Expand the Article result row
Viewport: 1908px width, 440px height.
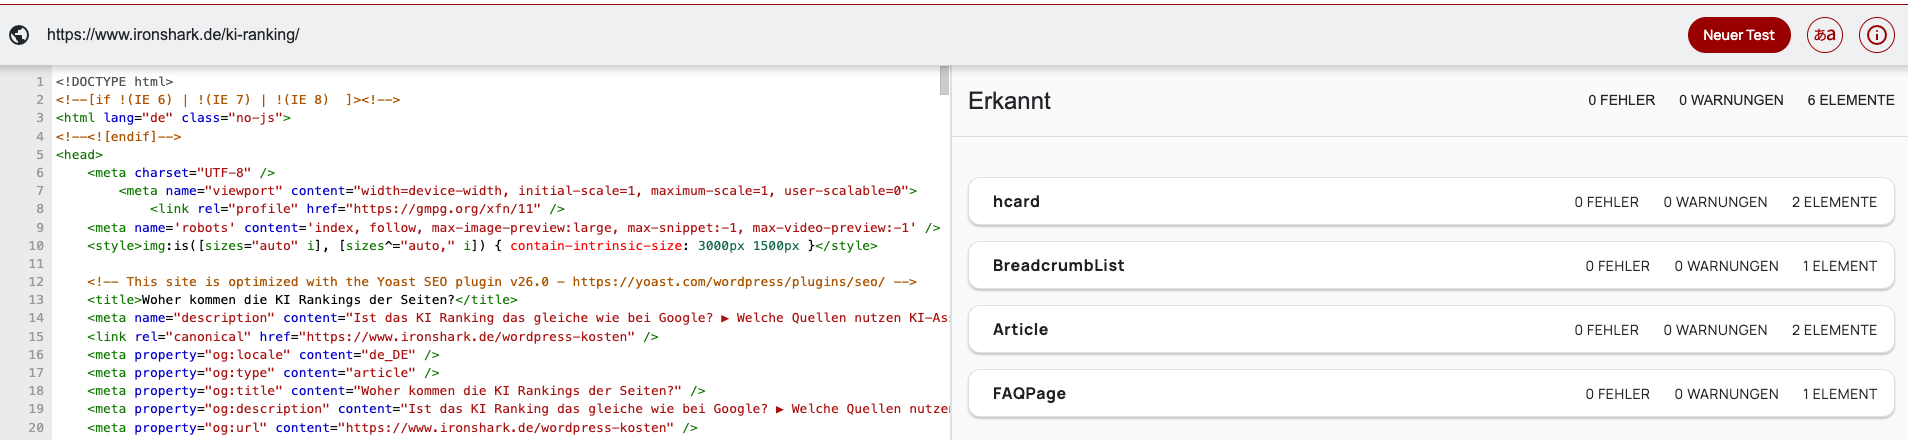1430,330
